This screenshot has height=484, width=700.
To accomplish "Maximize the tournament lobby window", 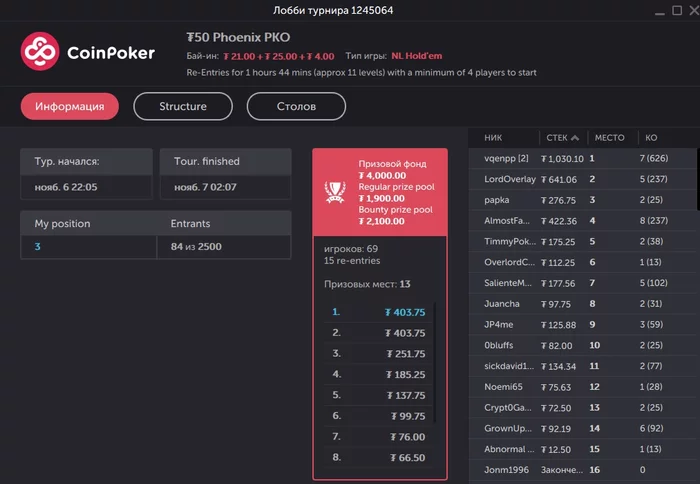I will (x=661, y=10).
